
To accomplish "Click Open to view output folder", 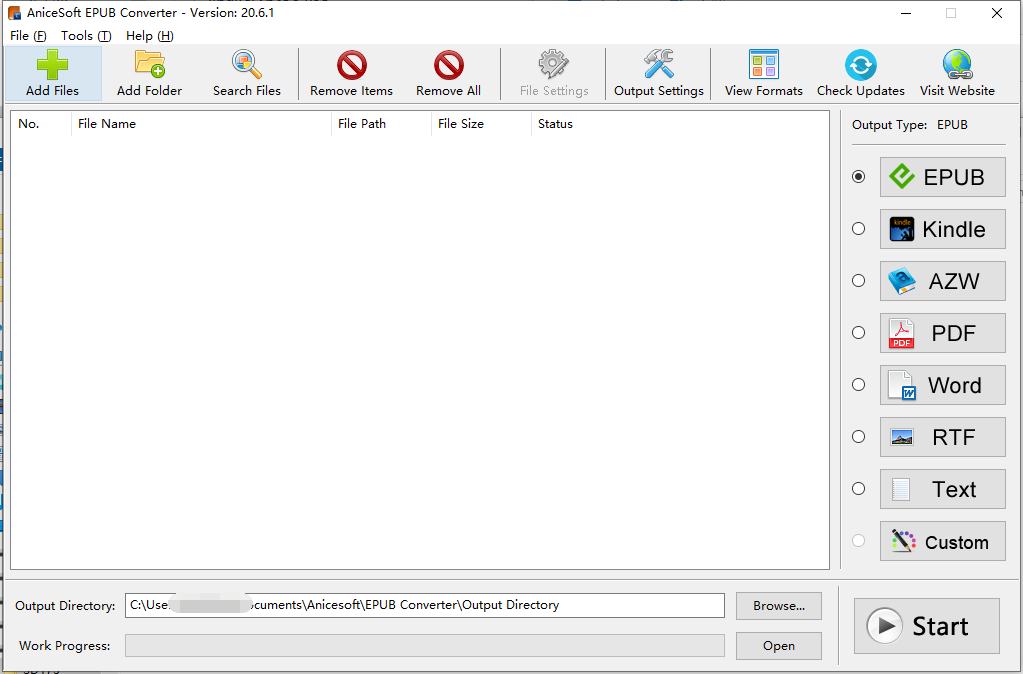I will point(779,646).
